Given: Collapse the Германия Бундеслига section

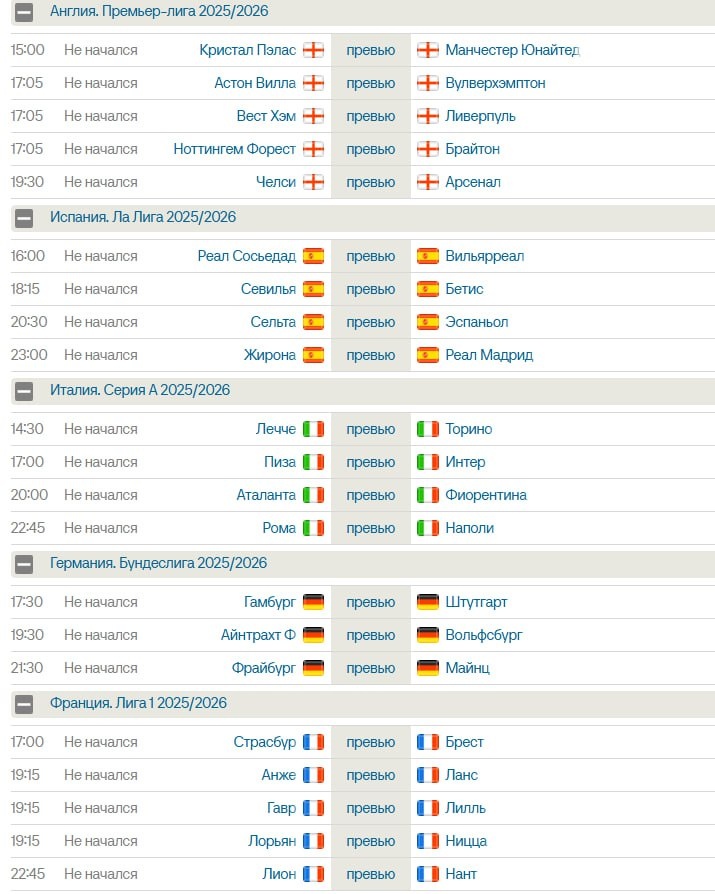Looking at the screenshot, I should pos(24,564).
